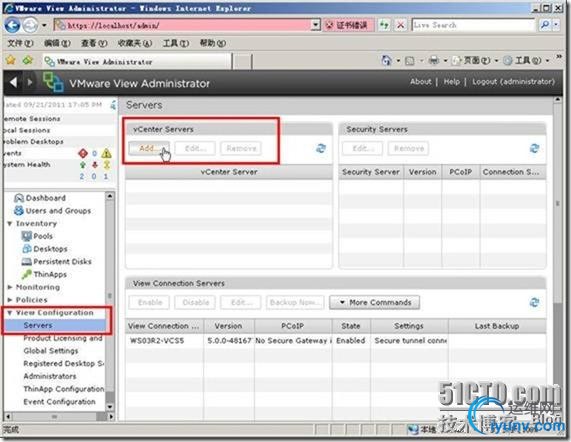The image size is (571, 442).
Task: Click the yellow events warning icon
Action: [x=106, y=153]
